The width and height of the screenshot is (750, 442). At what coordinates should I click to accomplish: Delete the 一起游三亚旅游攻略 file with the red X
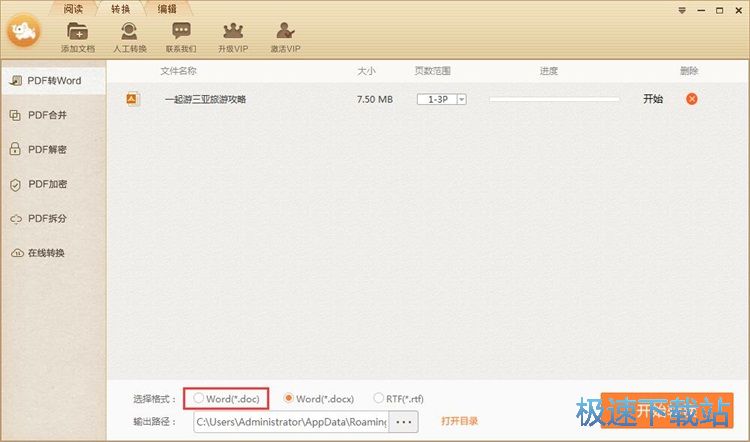(692, 99)
